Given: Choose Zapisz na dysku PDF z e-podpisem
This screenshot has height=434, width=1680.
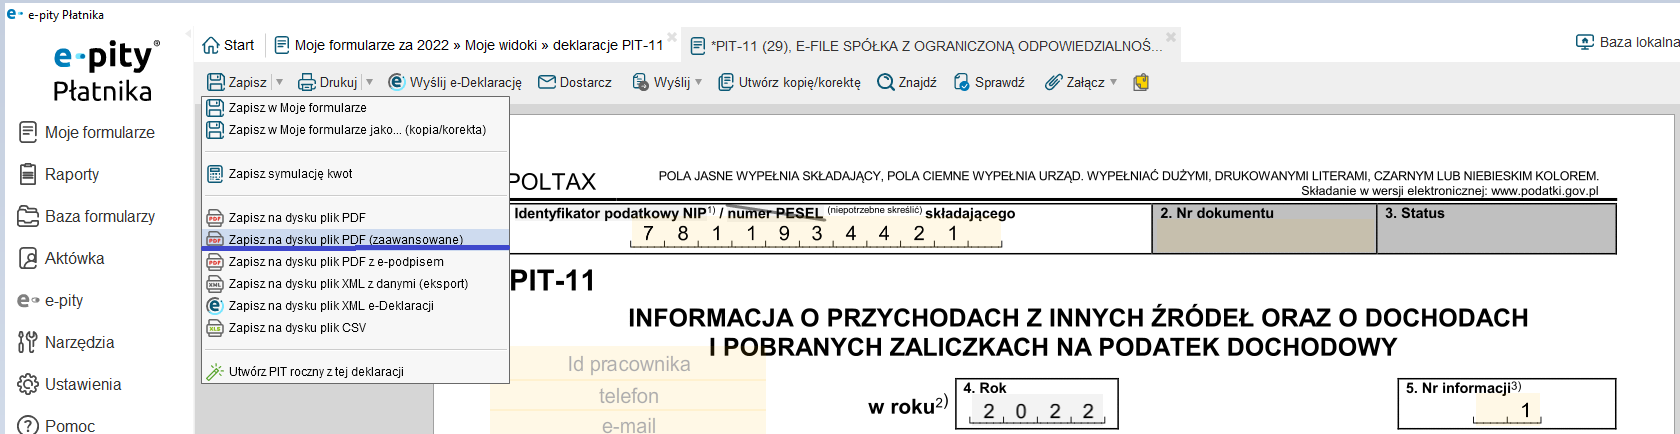Looking at the screenshot, I should tap(355, 262).
